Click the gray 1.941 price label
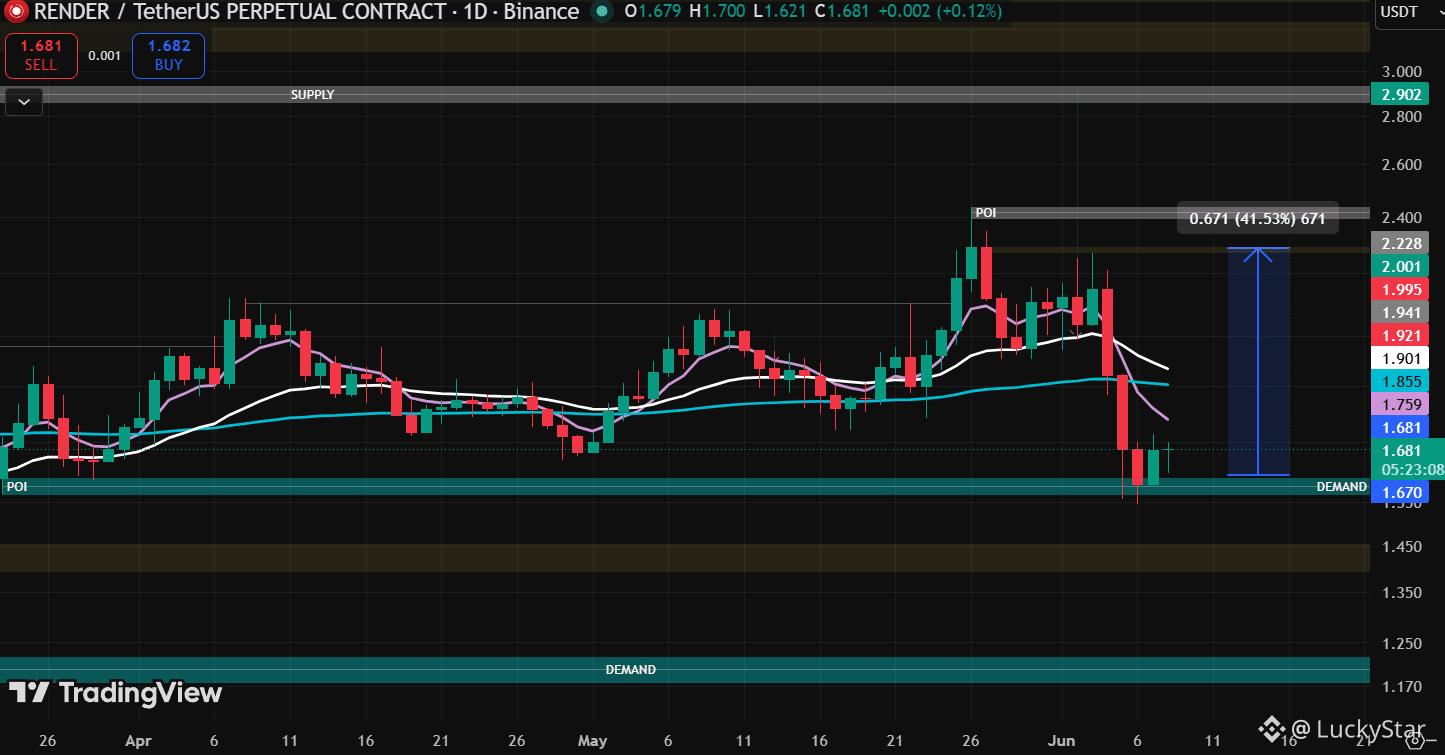 click(x=1400, y=312)
